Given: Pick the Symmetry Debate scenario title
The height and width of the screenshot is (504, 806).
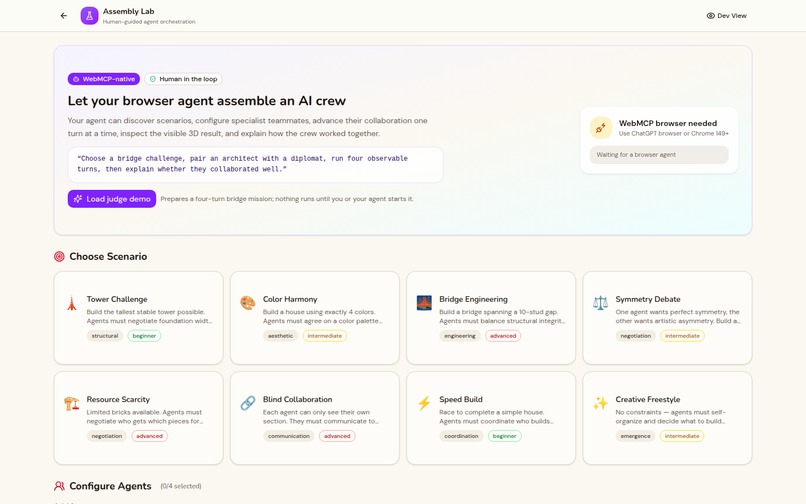Looking at the screenshot, I should point(648,299).
